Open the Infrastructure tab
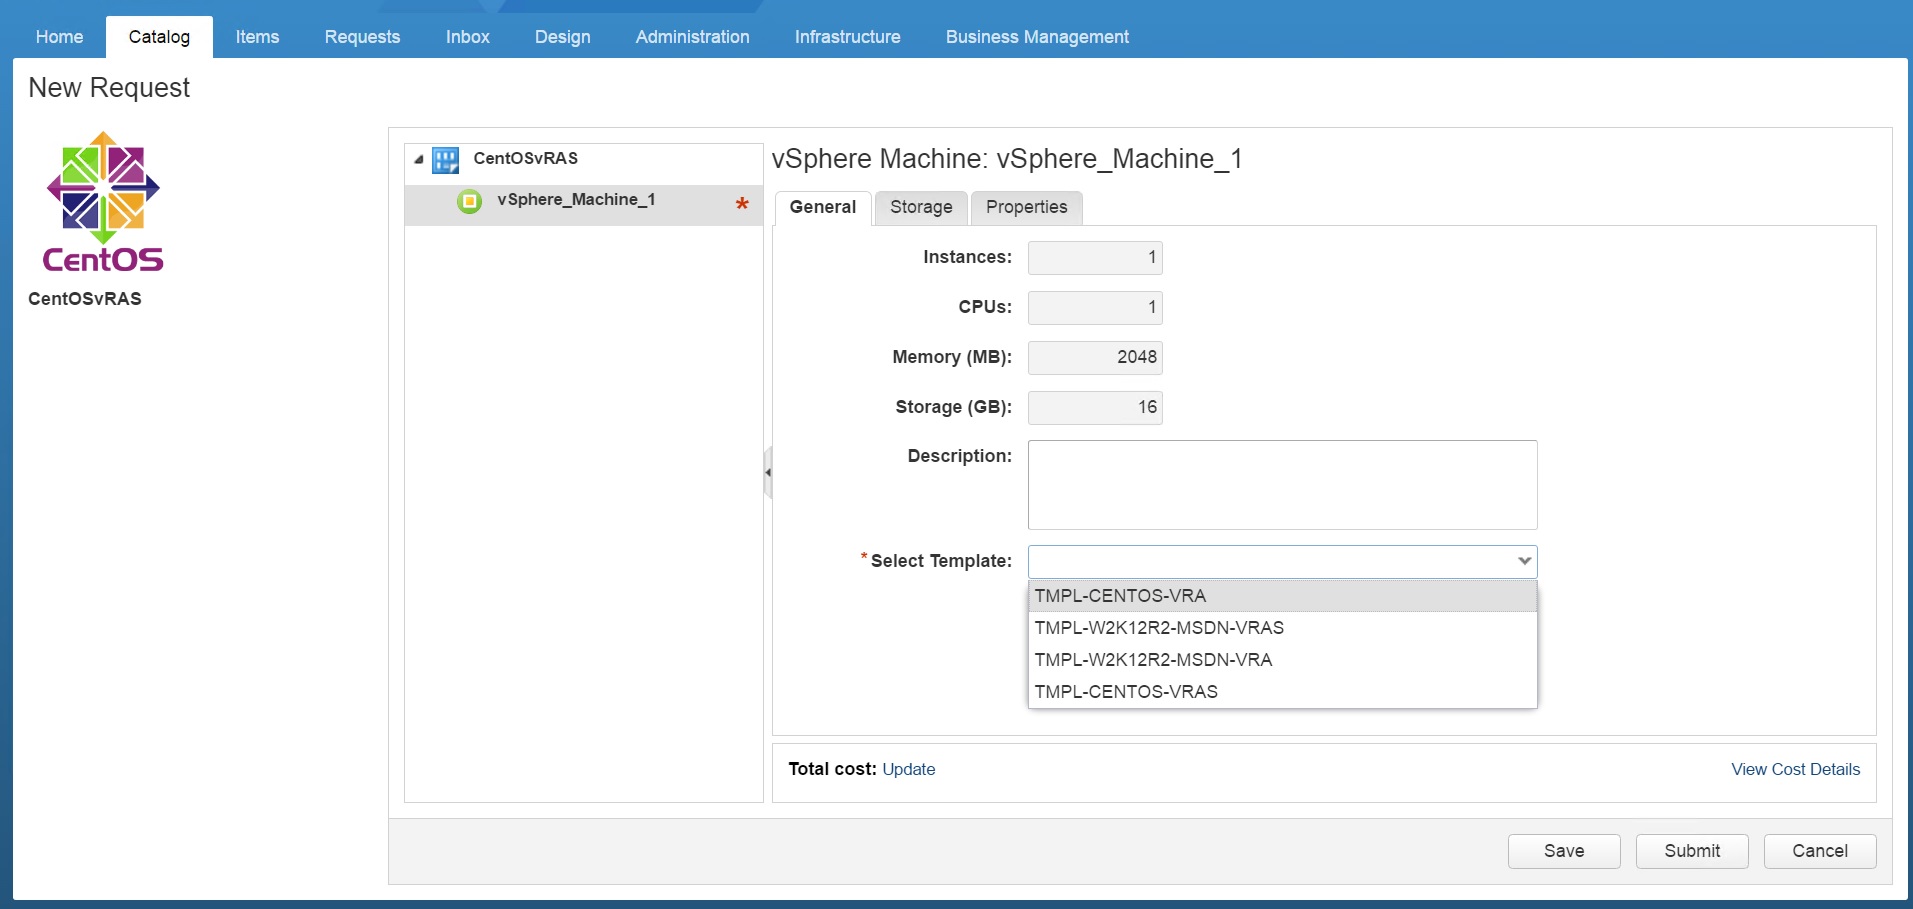Screen dimensions: 1913x909 click(x=847, y=37)
